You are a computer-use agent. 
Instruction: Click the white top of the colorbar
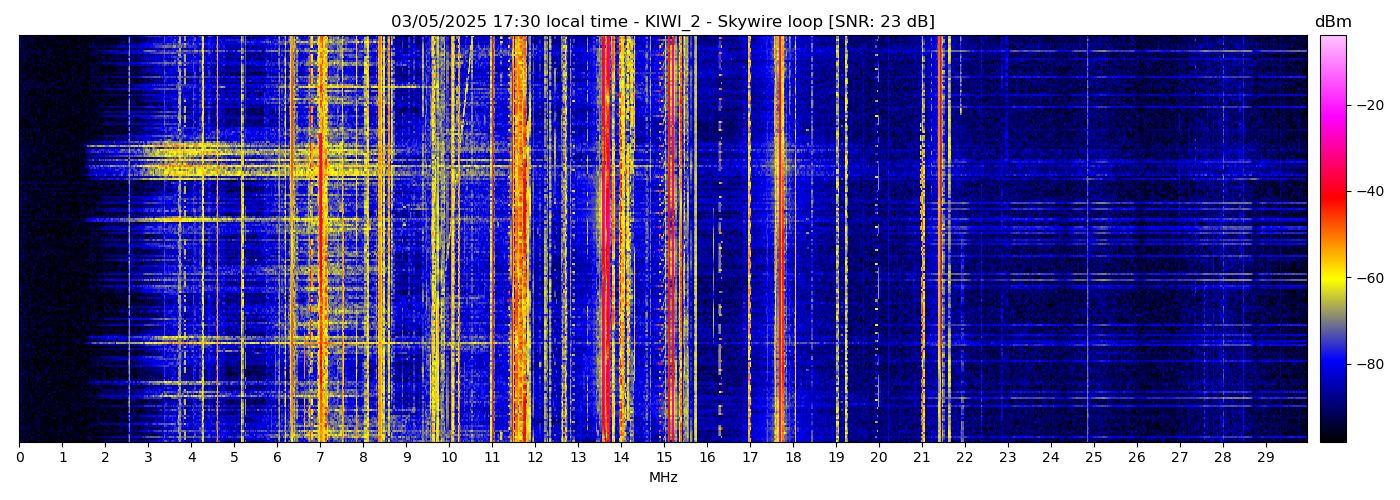1332,42
